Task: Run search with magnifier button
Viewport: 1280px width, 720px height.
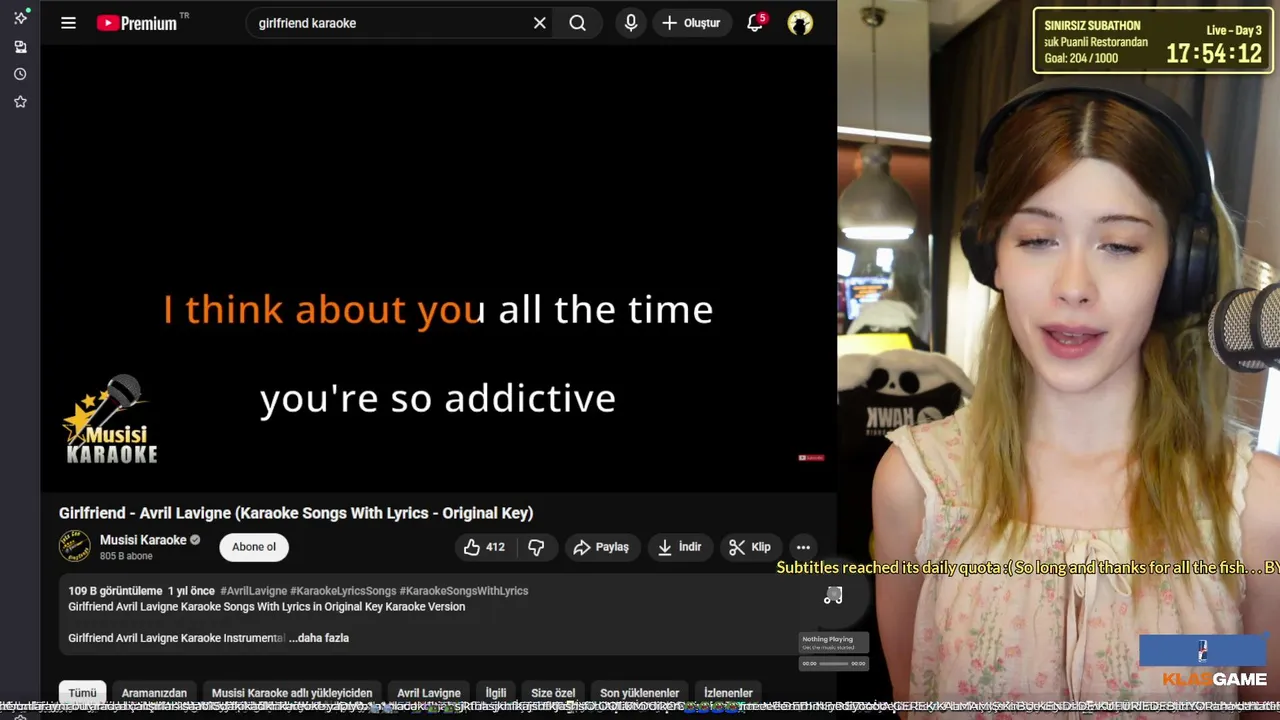Action: tap(577, 23)
